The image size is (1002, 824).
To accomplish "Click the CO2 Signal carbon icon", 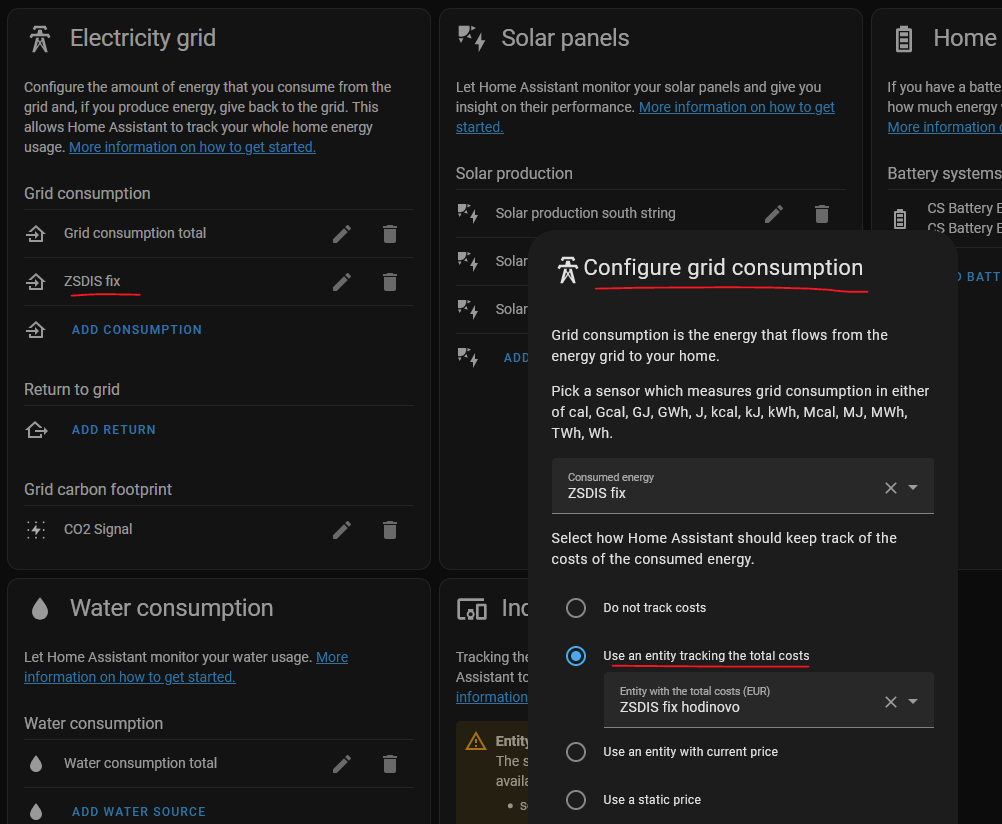I will 36,529.
